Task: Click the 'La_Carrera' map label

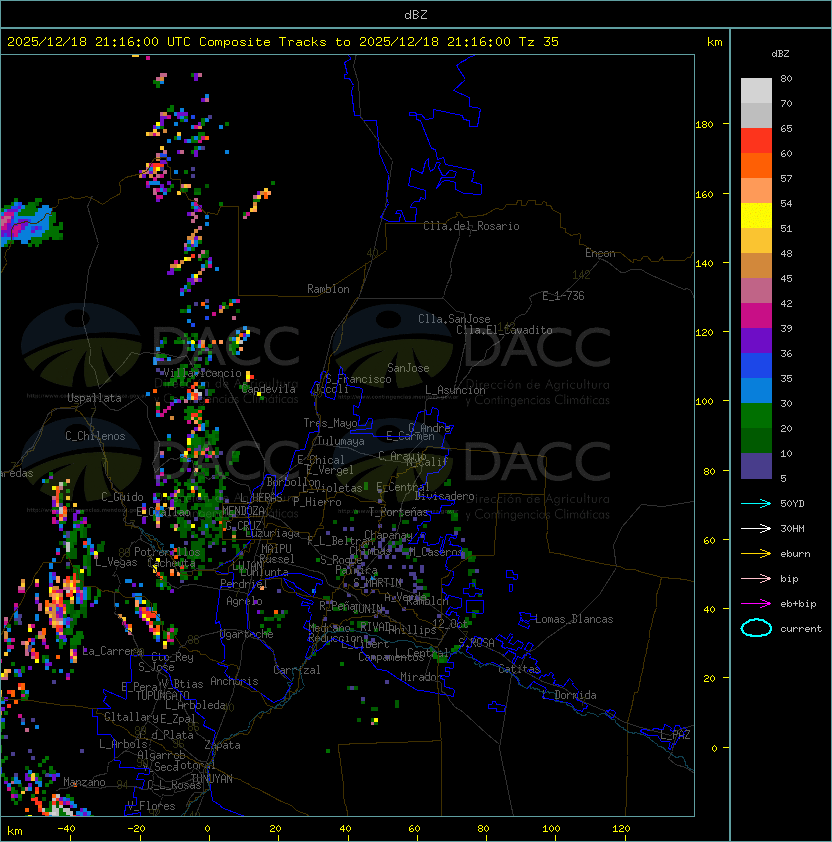Action: (112, 651)
